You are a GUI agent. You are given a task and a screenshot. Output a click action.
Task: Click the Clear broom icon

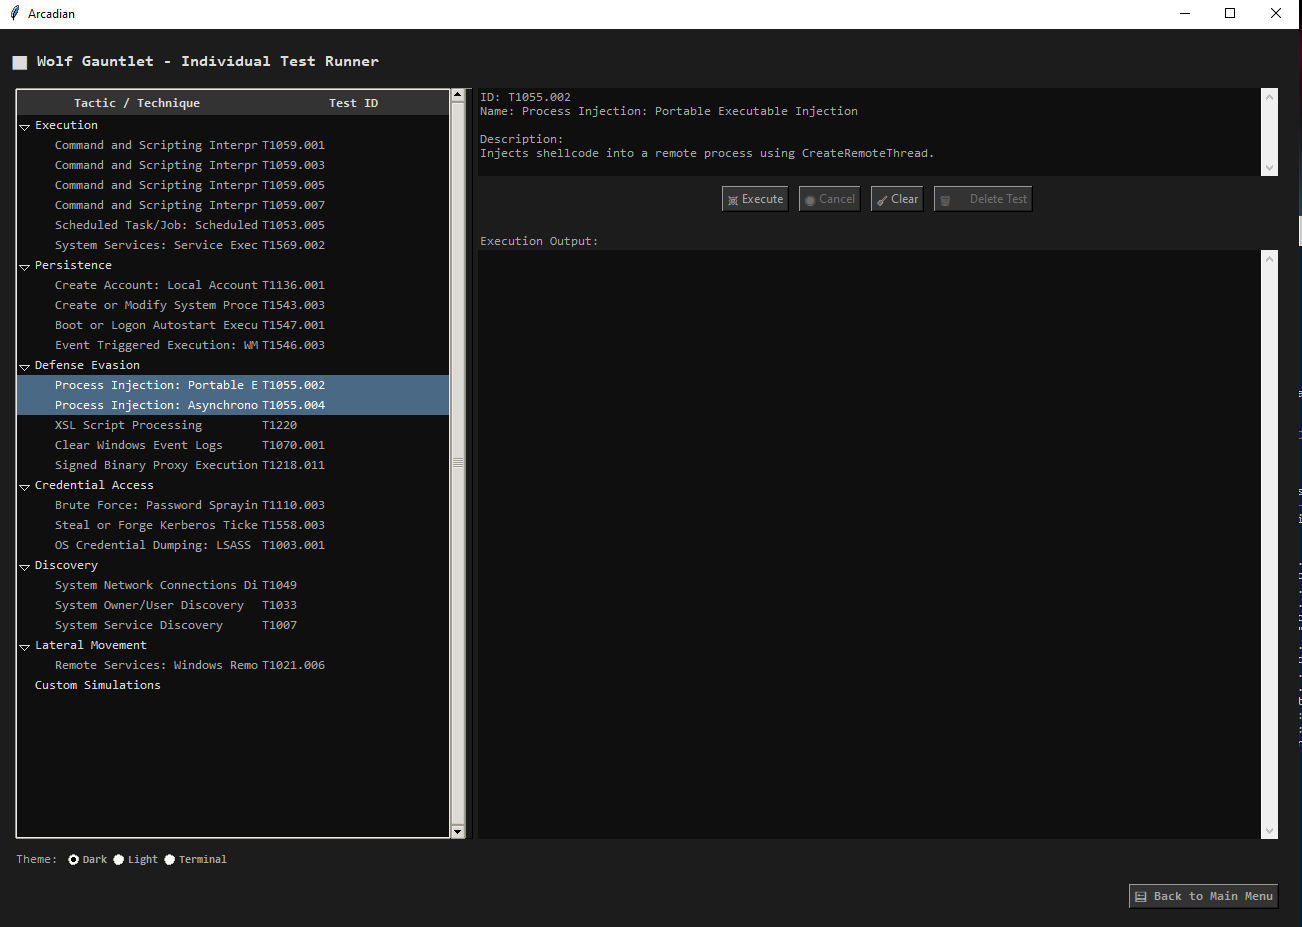pyautogui.click(x=882, y=200)
